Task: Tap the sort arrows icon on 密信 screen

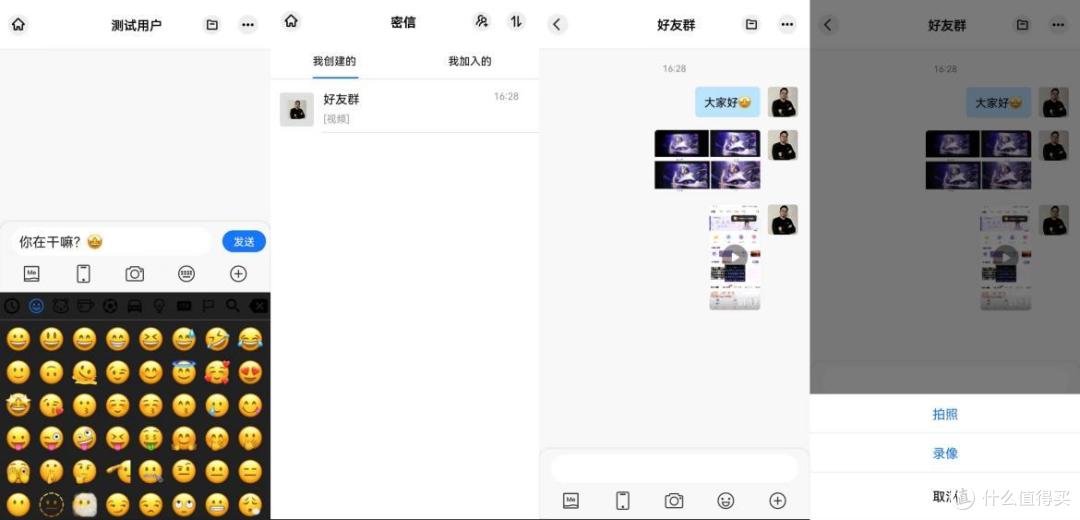Action: pos(516,21)
